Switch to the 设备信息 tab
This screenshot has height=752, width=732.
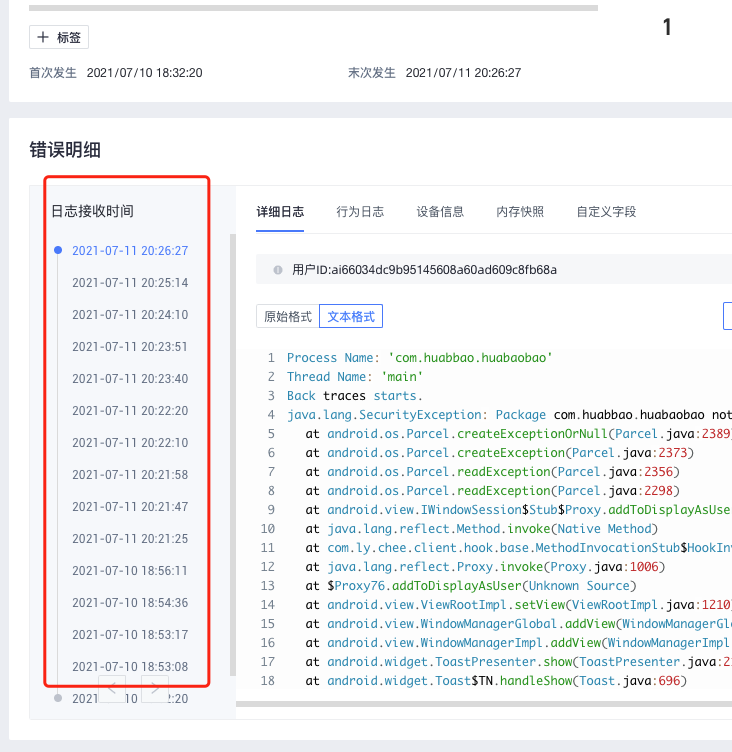tap(440, 212)
